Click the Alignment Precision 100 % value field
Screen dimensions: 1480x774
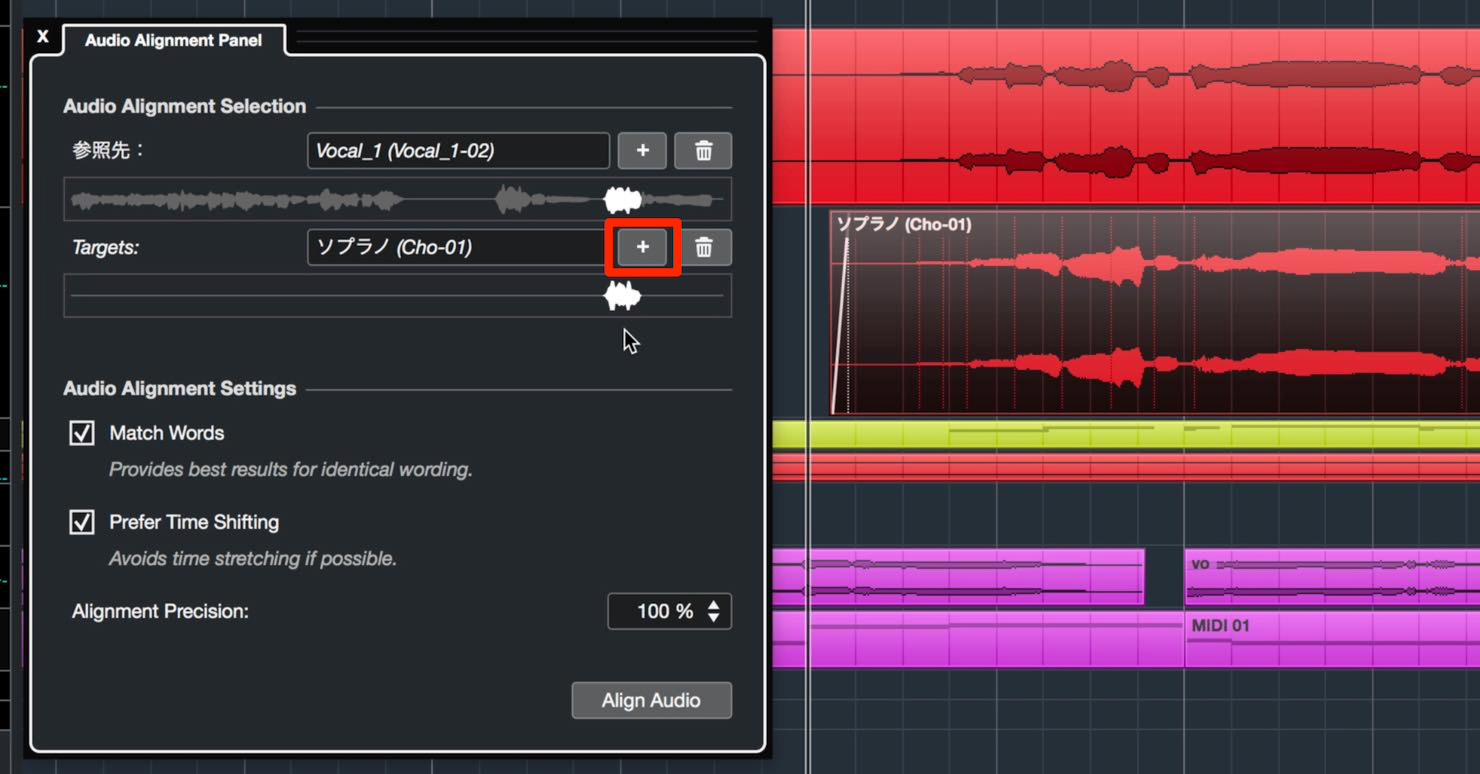click(x=669, y=611)
